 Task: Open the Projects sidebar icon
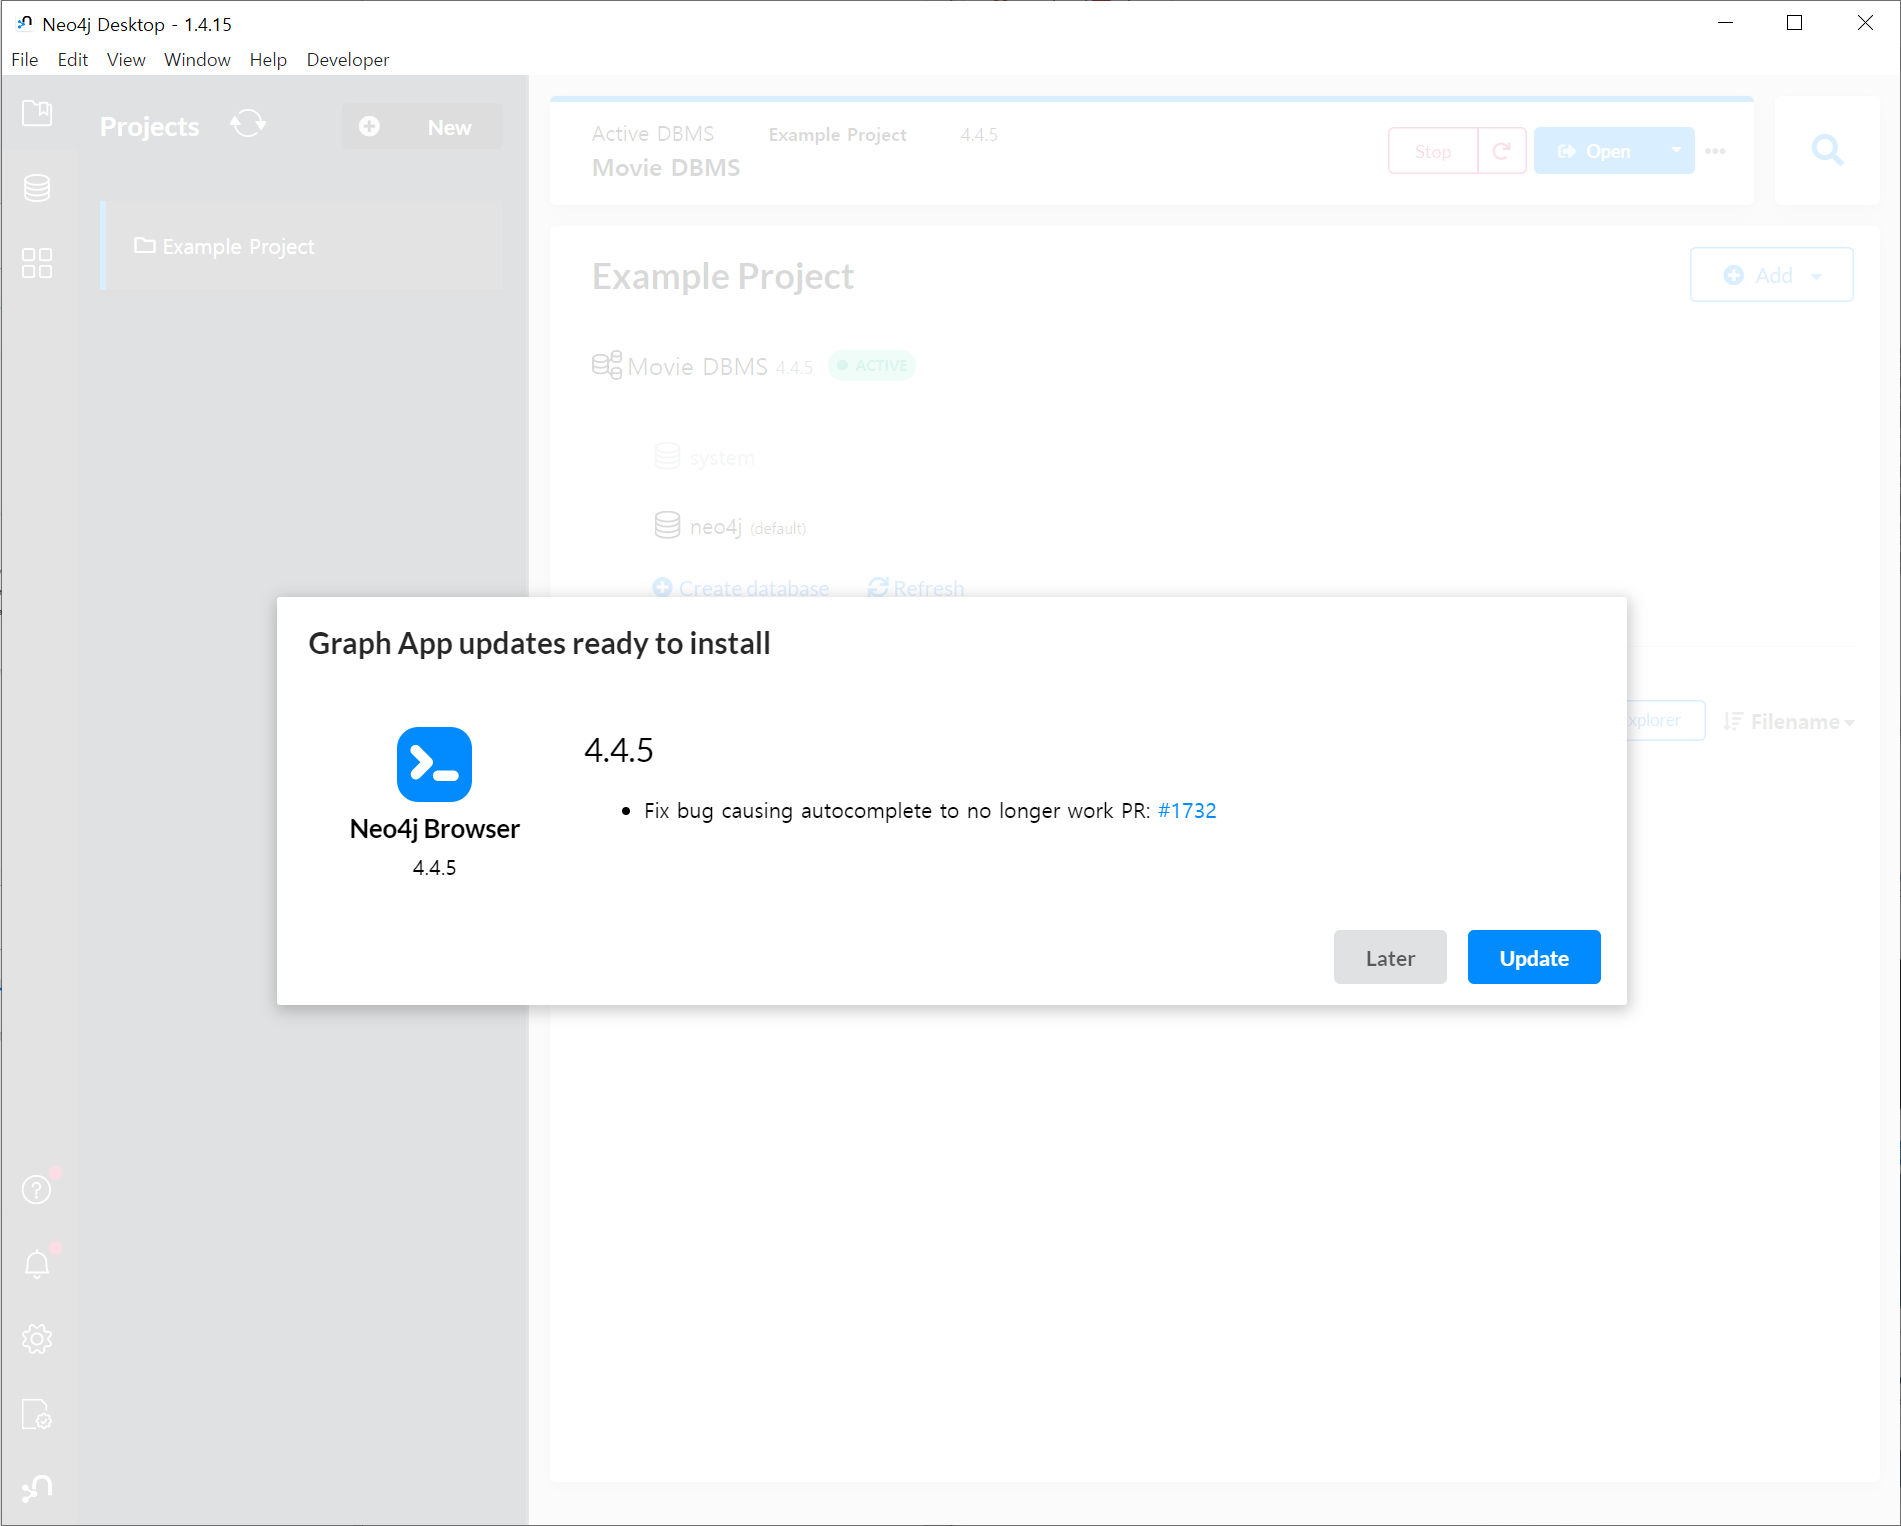[37, 113]
